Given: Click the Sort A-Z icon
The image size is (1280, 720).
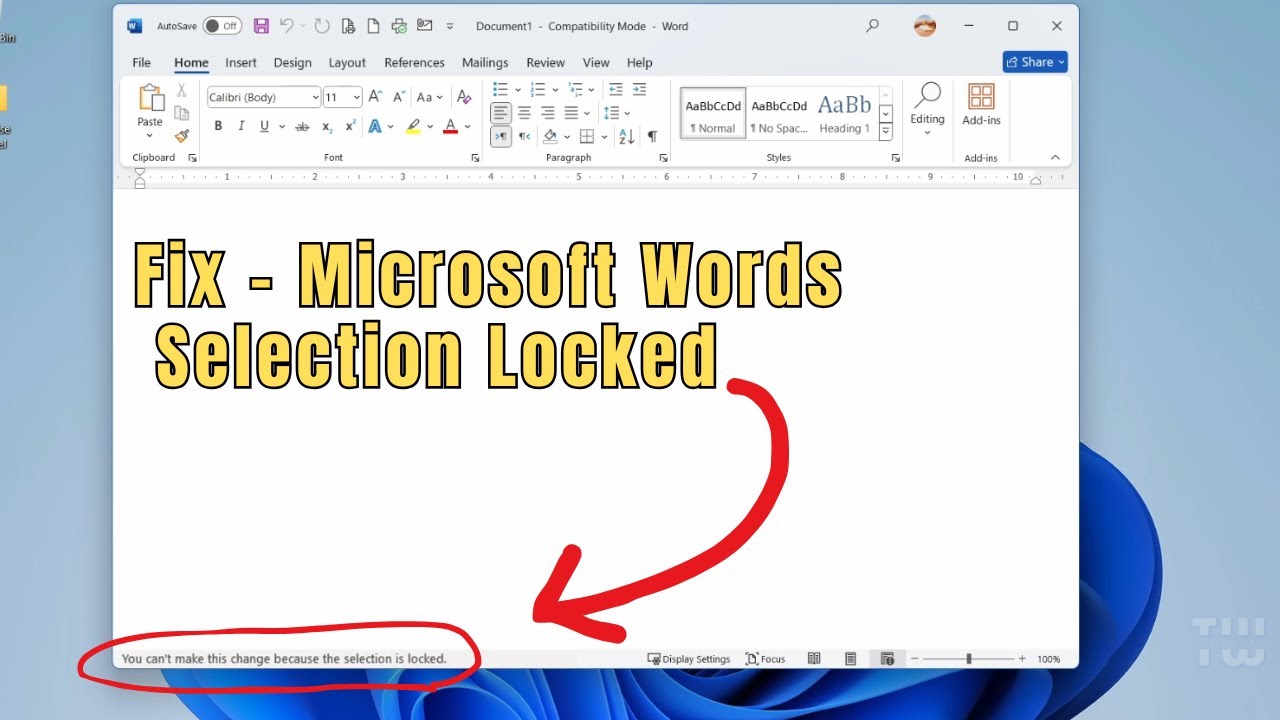Looking at the screenshot, I should point(628,136).
